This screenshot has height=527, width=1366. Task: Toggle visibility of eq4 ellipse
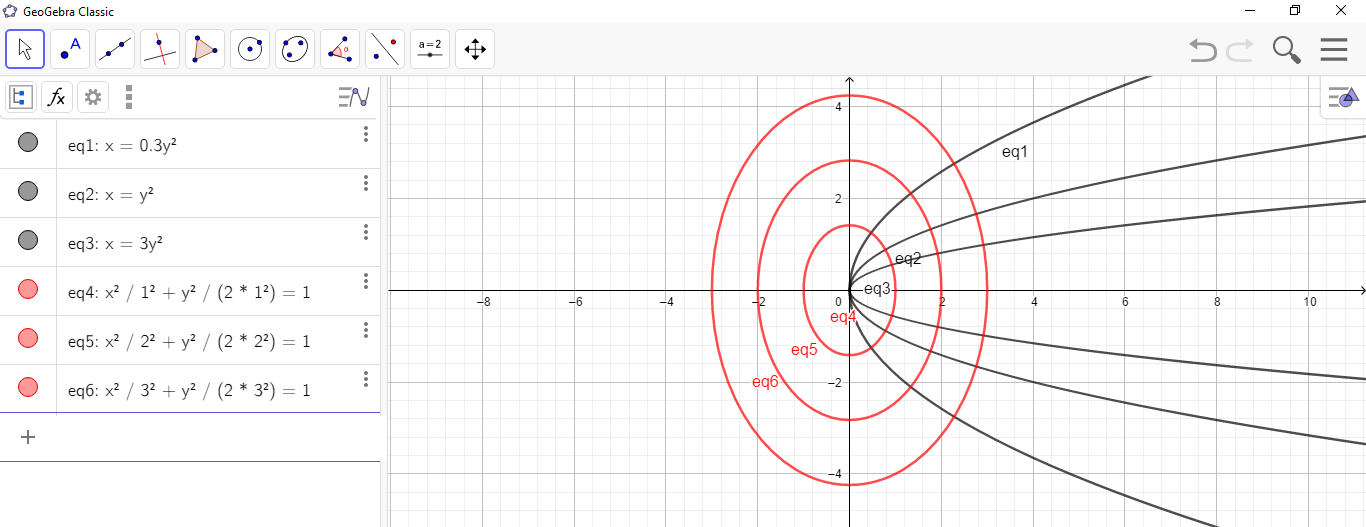28,290
